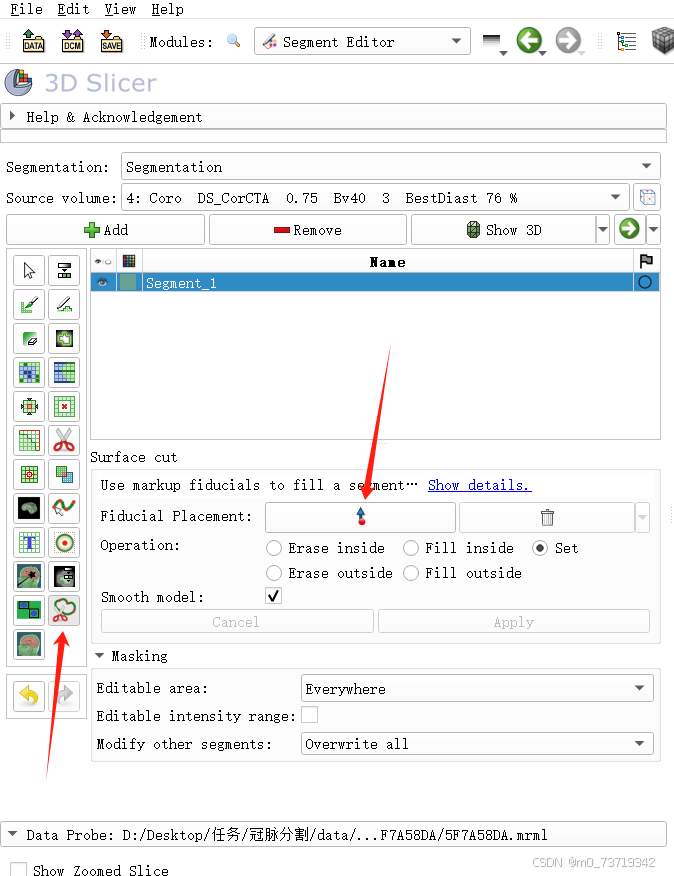Image resolution: width=674 pixels, height=876 pixels.
Task: Click the yellow Undo arrow
Action: tap(29, 696)
